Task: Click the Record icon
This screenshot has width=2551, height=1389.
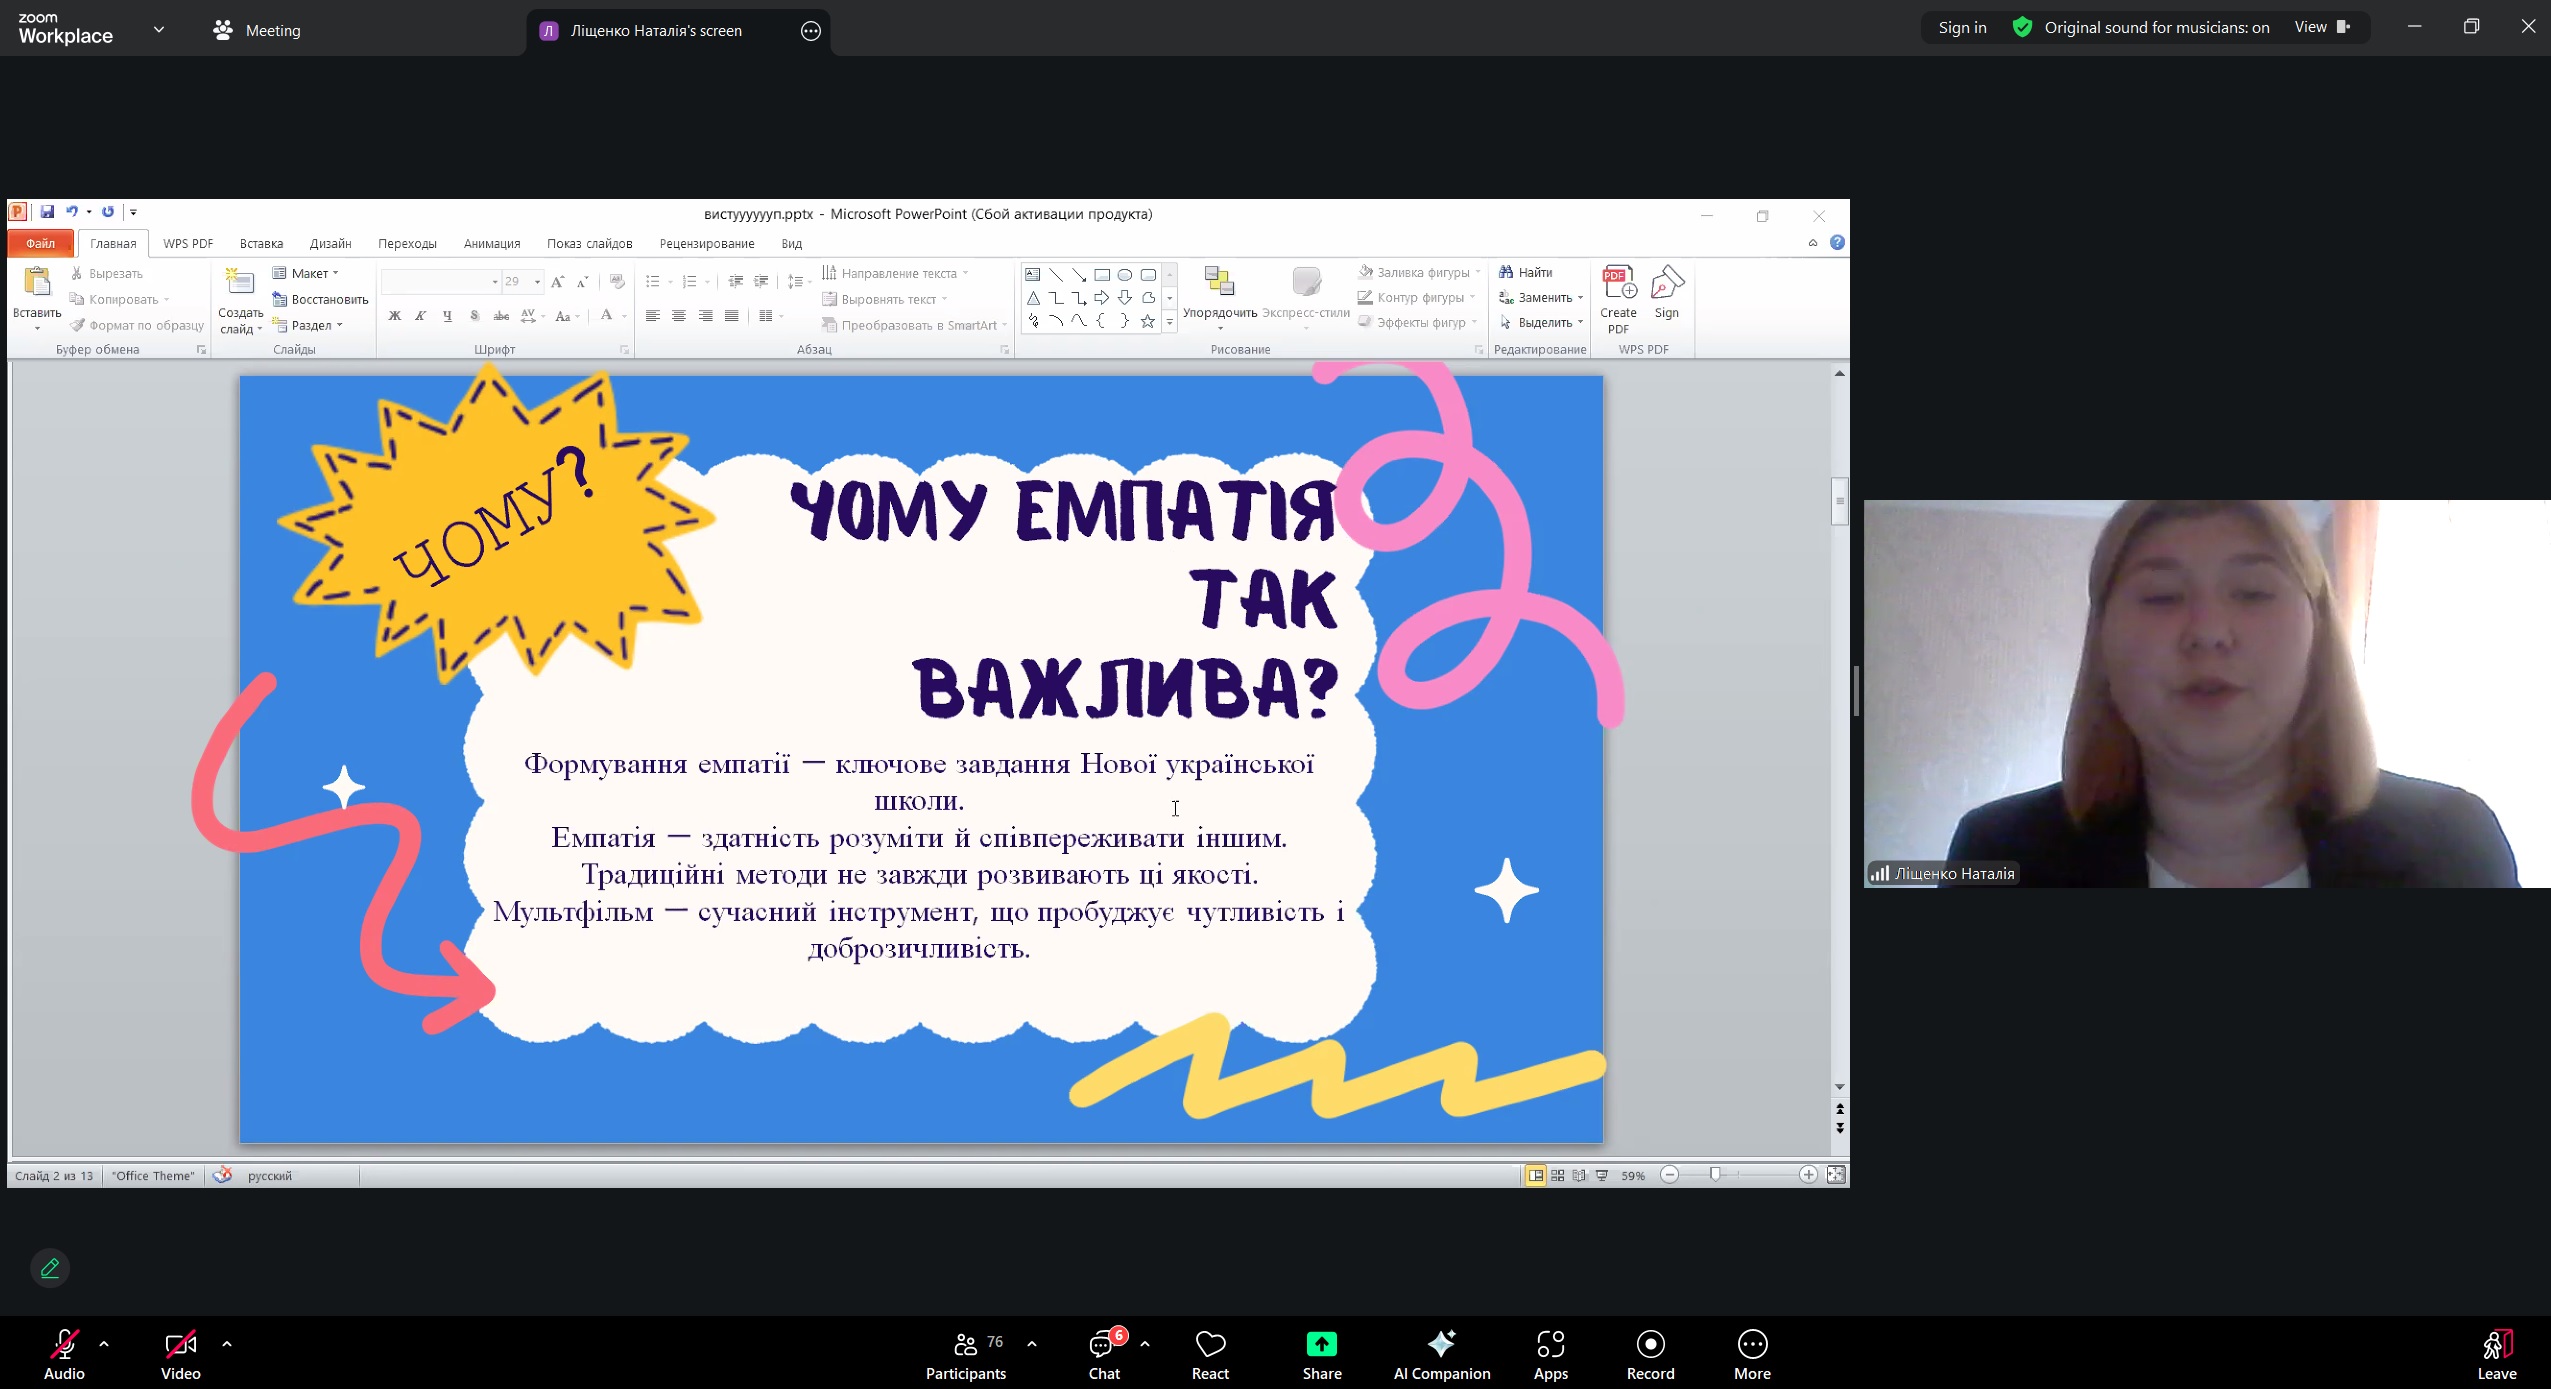Action: tap(1650, 1344)
